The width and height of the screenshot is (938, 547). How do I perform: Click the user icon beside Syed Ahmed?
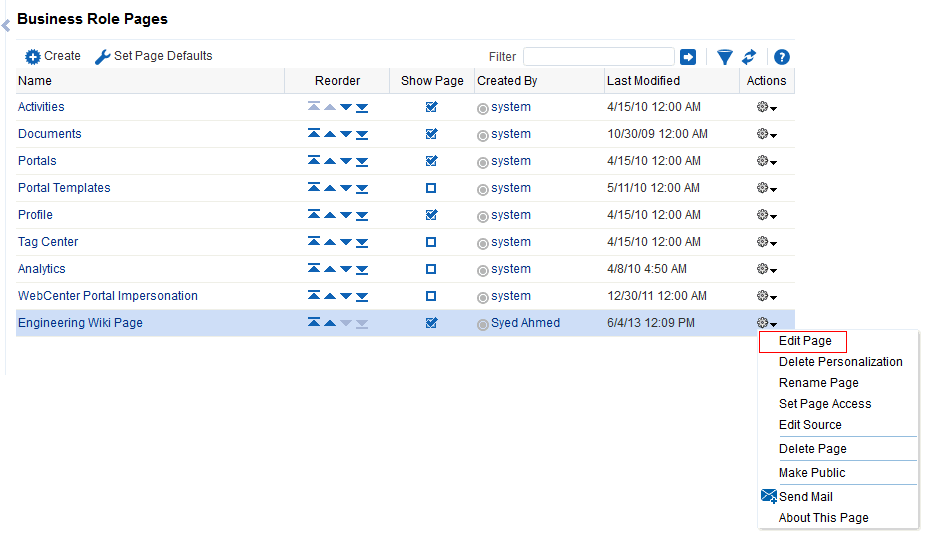[483, 324]
